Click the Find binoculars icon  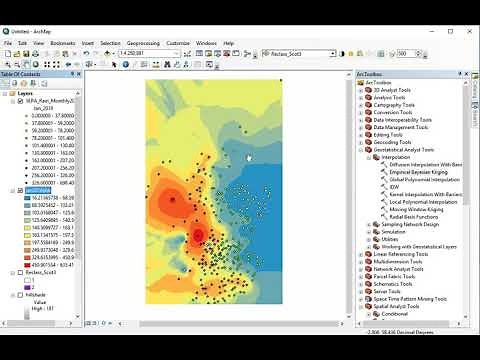pos(167,64)
